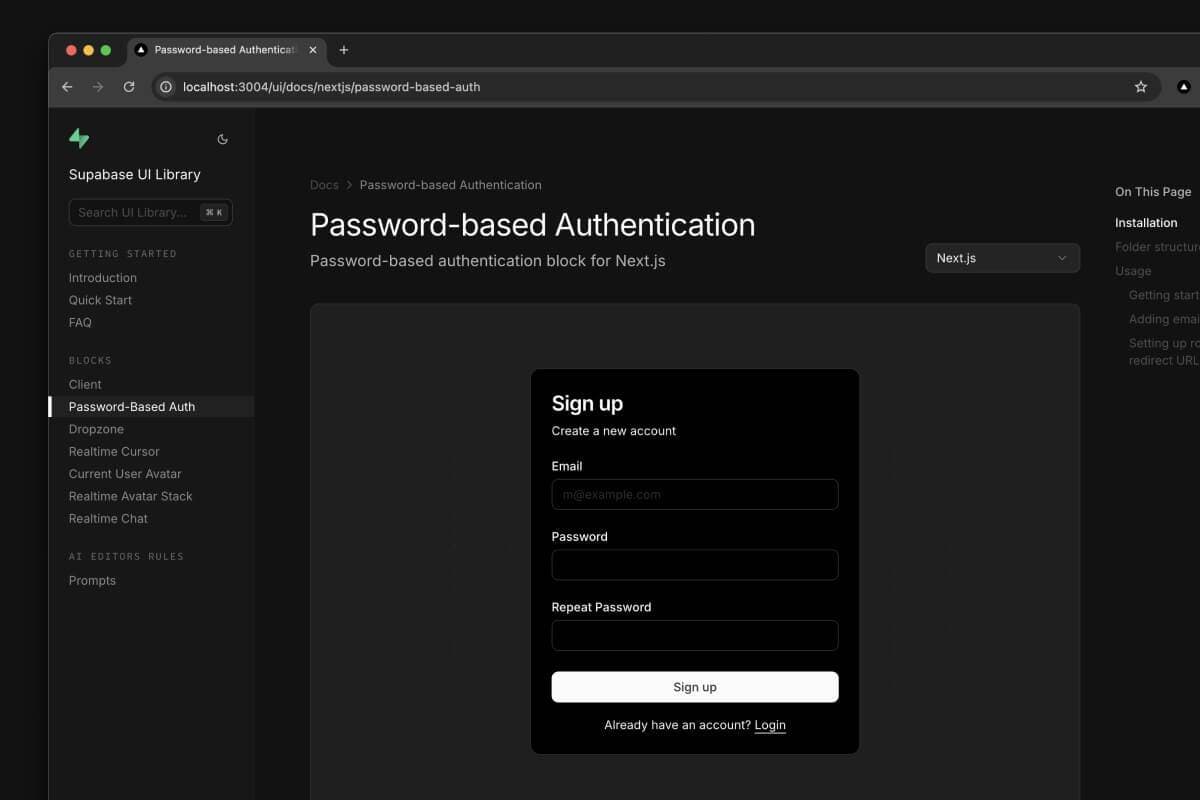Viewport: 1200px width, 800px height.
Task: Reload the page with the refresh icon
Action: (x=128, y=87)
